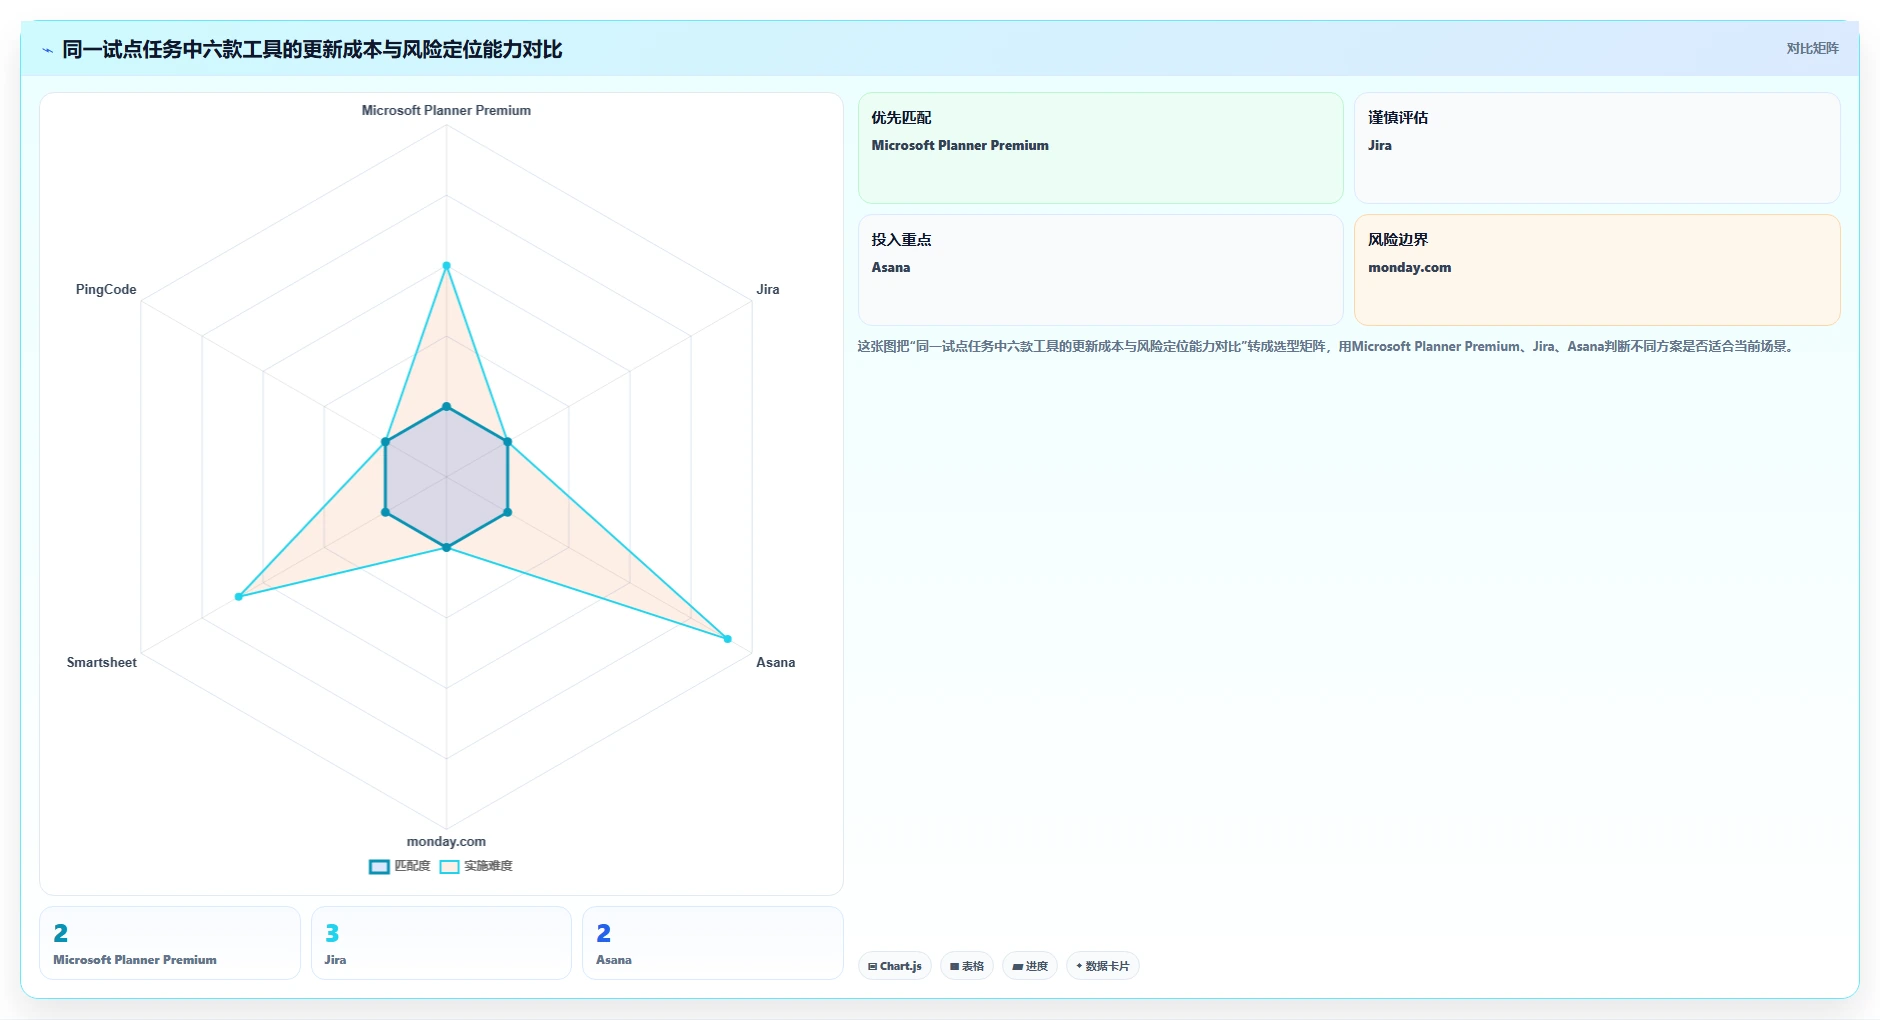
Task: Click the Asana 实施难度 data point
Action: click(x=727, y=638)
